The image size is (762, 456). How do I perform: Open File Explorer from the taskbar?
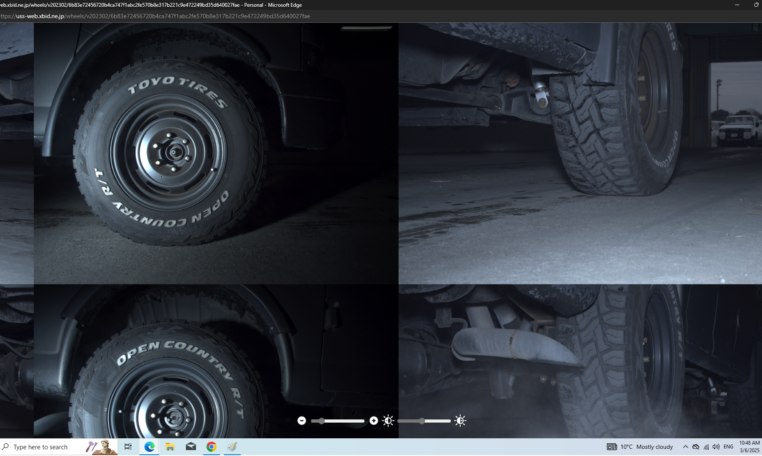[170, 447]
